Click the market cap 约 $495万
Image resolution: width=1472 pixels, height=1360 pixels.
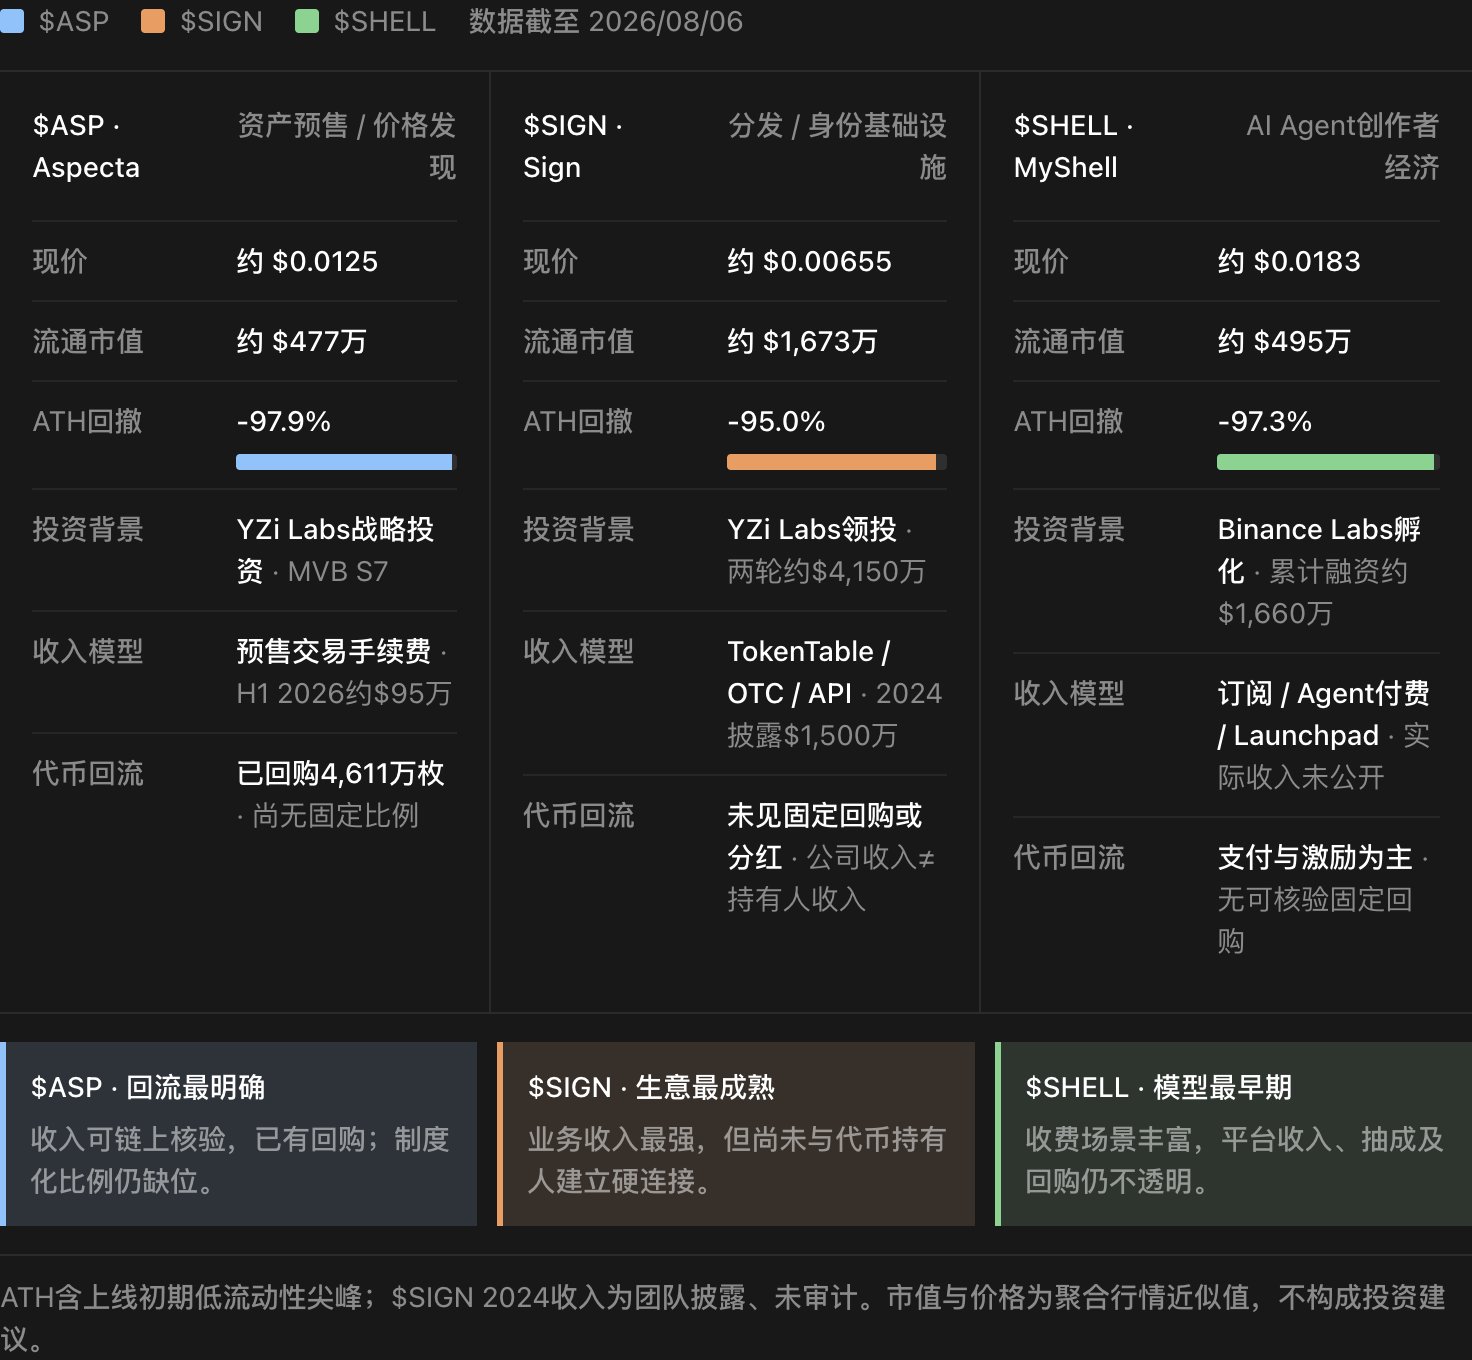1284,341
